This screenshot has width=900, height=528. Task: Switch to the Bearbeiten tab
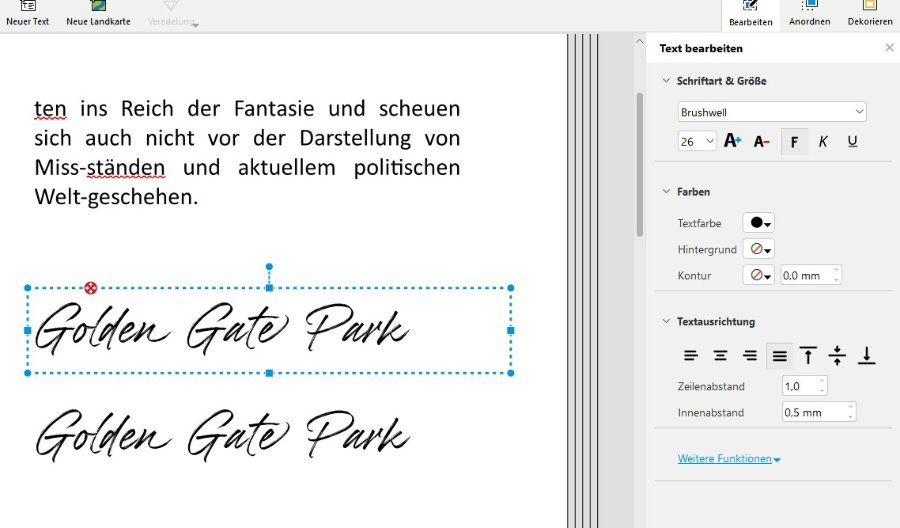coord(750,15)
